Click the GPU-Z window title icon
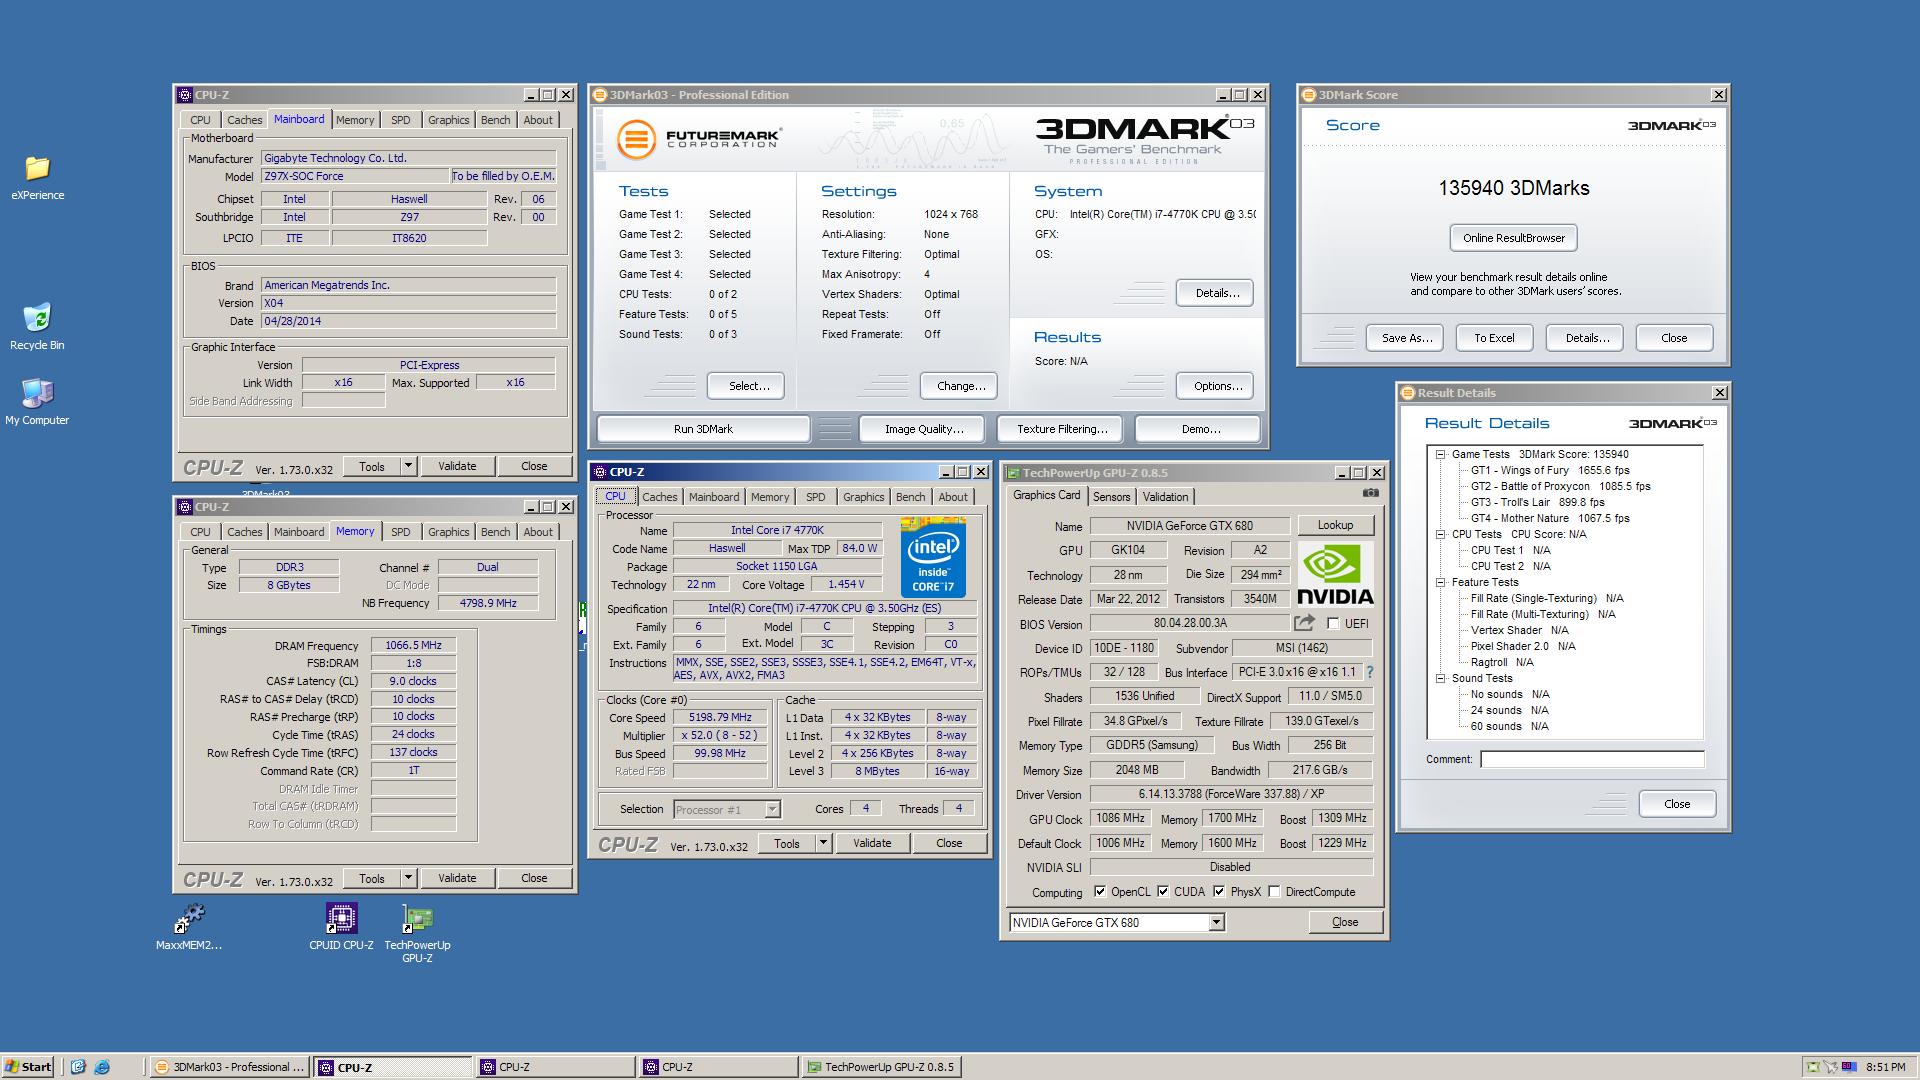1920x1080 pixels. pos(1013,473)
